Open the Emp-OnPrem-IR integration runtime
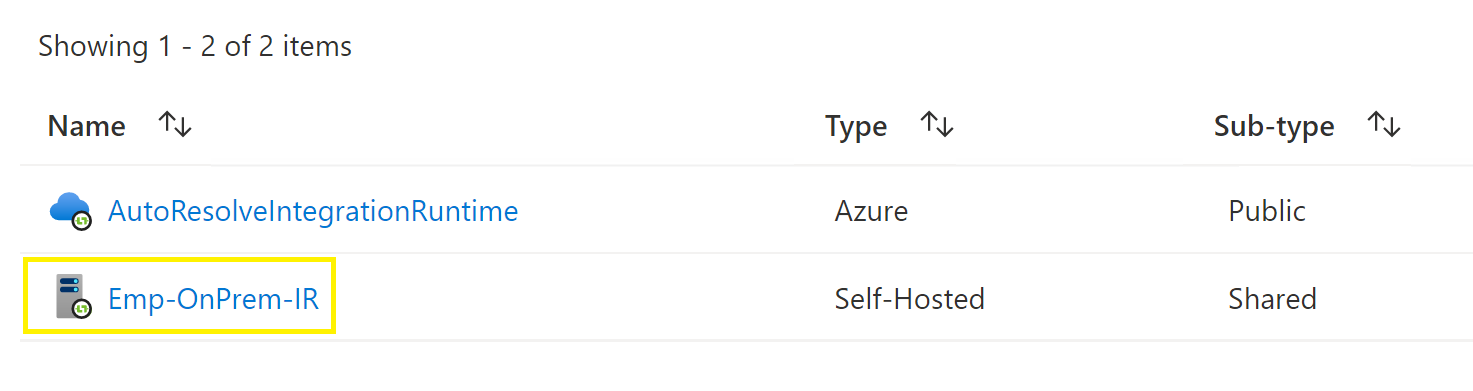This screenshot has height=391, width=1473. 214,298
